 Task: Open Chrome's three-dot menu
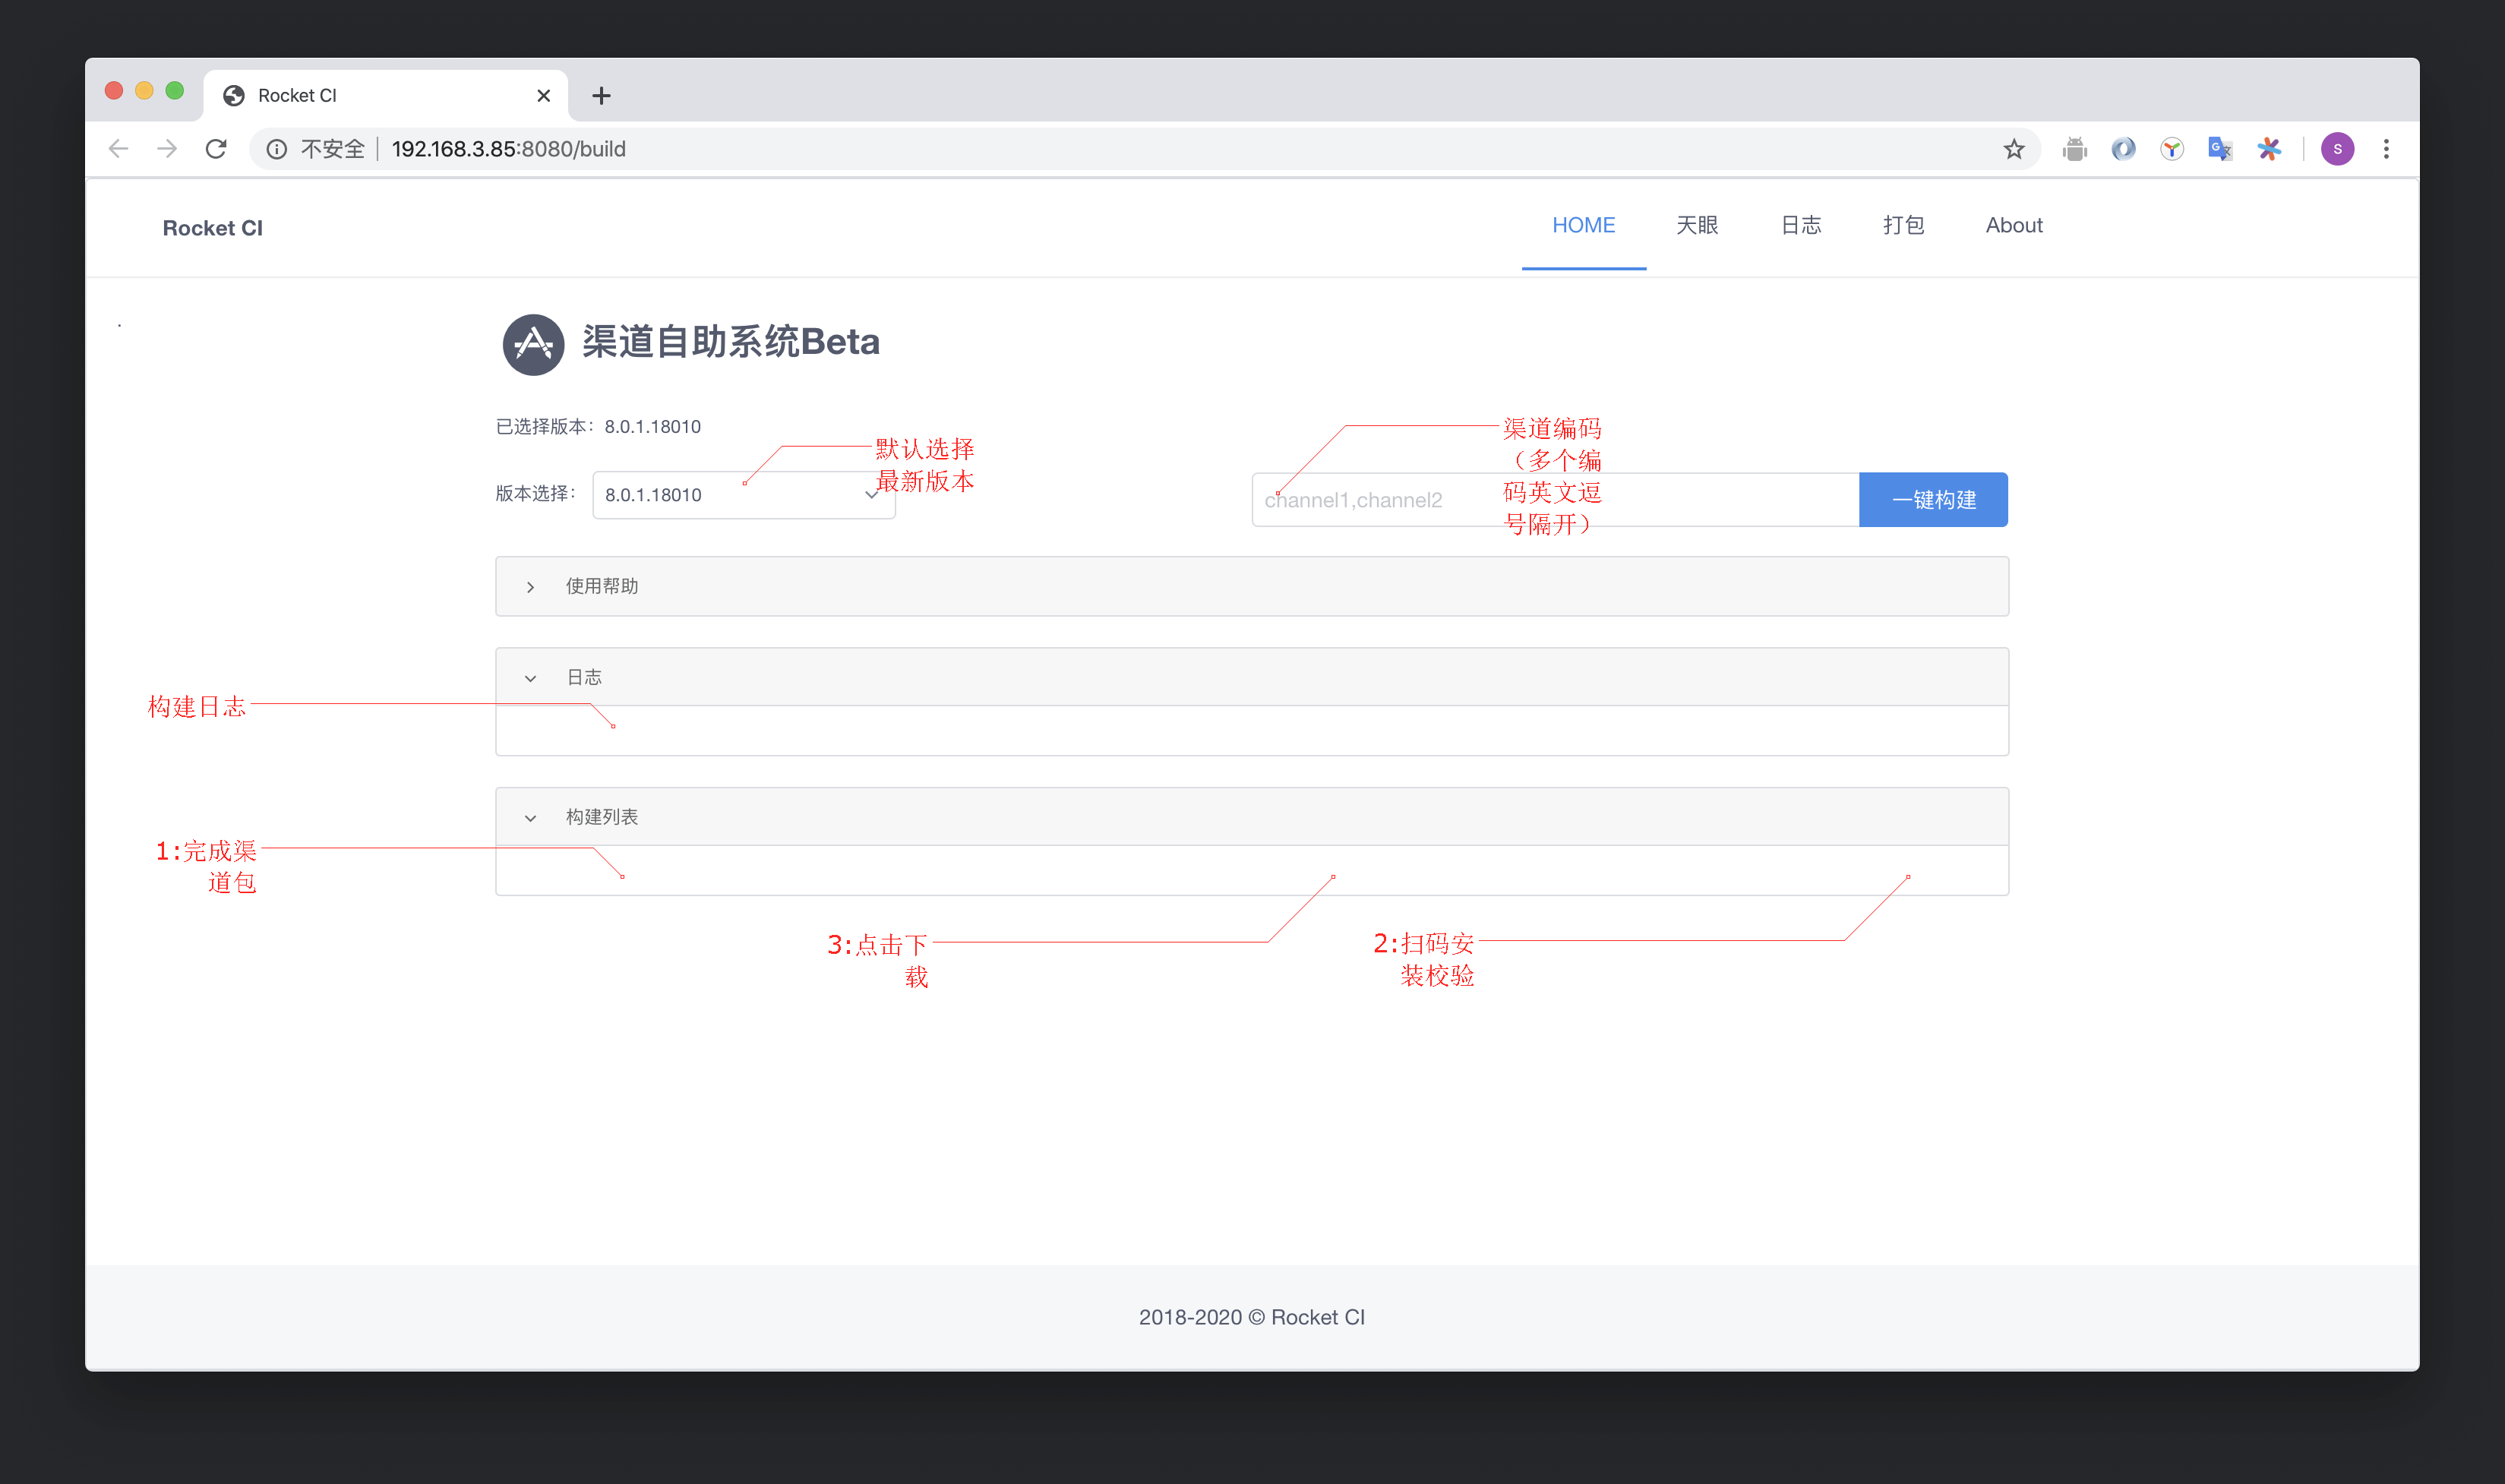(x=2386, y=149)
